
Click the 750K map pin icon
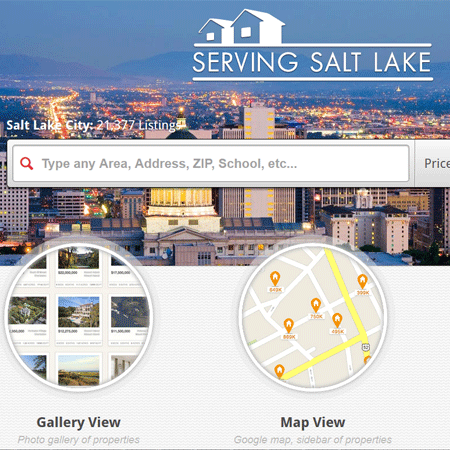coord(316,305)
